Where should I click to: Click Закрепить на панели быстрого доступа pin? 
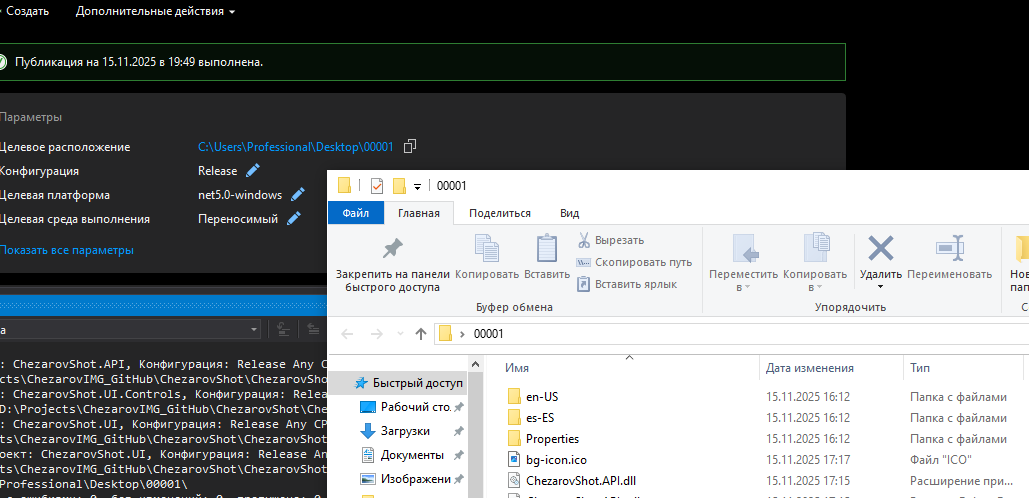393,264
